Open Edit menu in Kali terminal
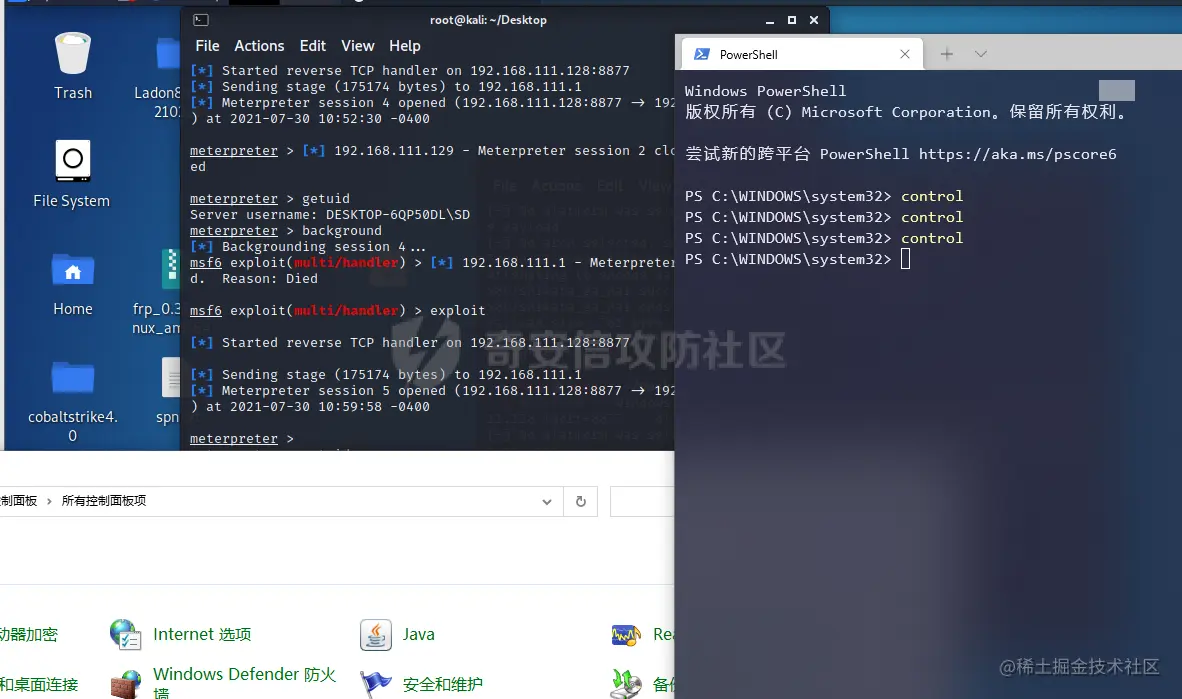The width and height of the screenshot is (1182, 699). 313,46
